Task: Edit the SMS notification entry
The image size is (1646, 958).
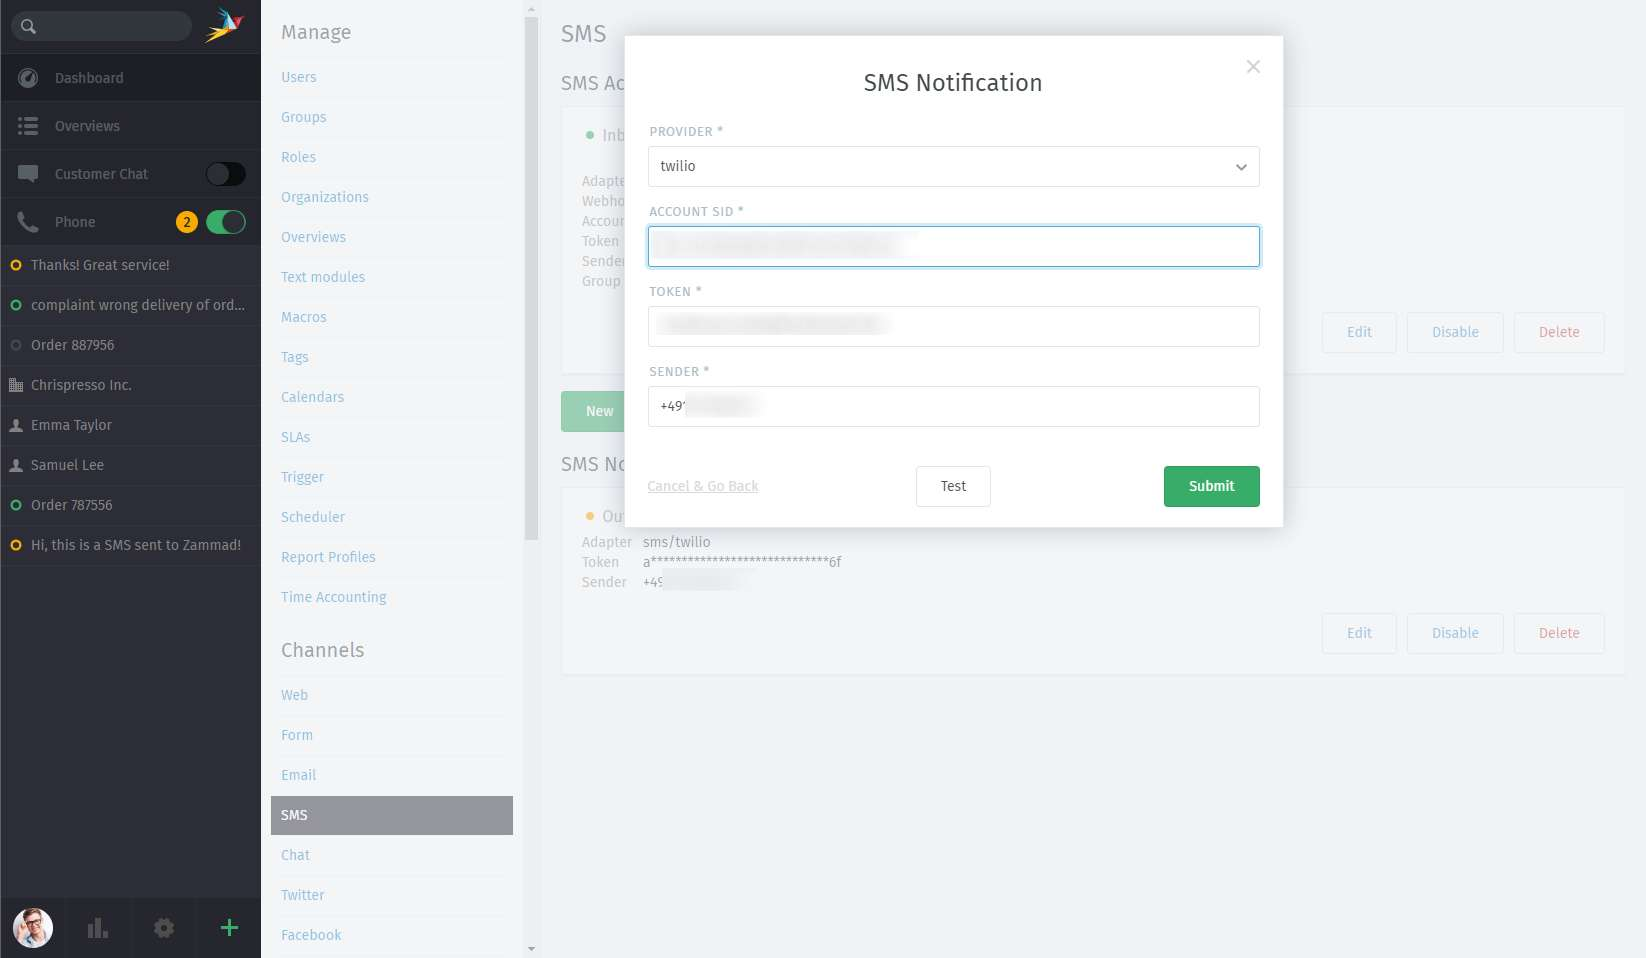Action: click(x=1359, y=633)
